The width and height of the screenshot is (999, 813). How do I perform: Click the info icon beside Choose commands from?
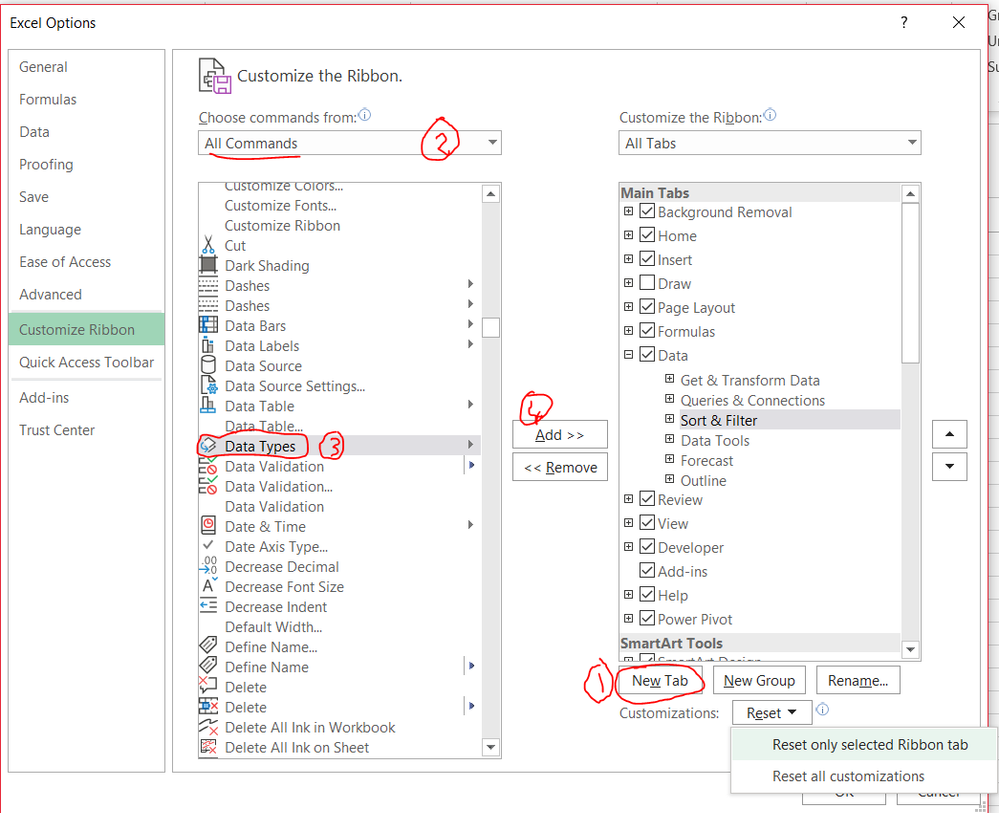(364, 115)
